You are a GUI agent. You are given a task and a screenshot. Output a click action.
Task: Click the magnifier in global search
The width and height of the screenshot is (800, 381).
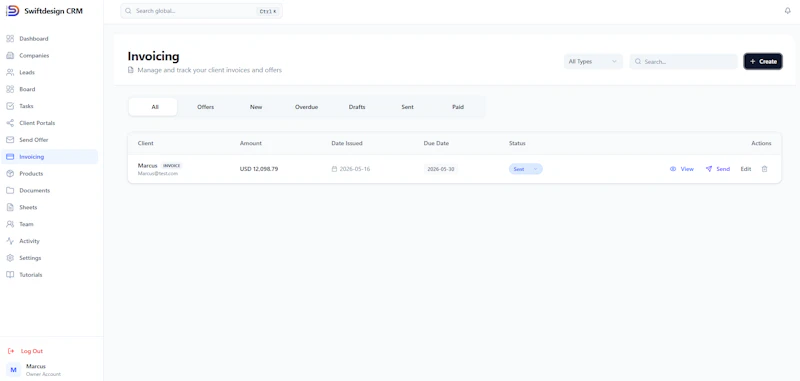[x=128, y=11]
